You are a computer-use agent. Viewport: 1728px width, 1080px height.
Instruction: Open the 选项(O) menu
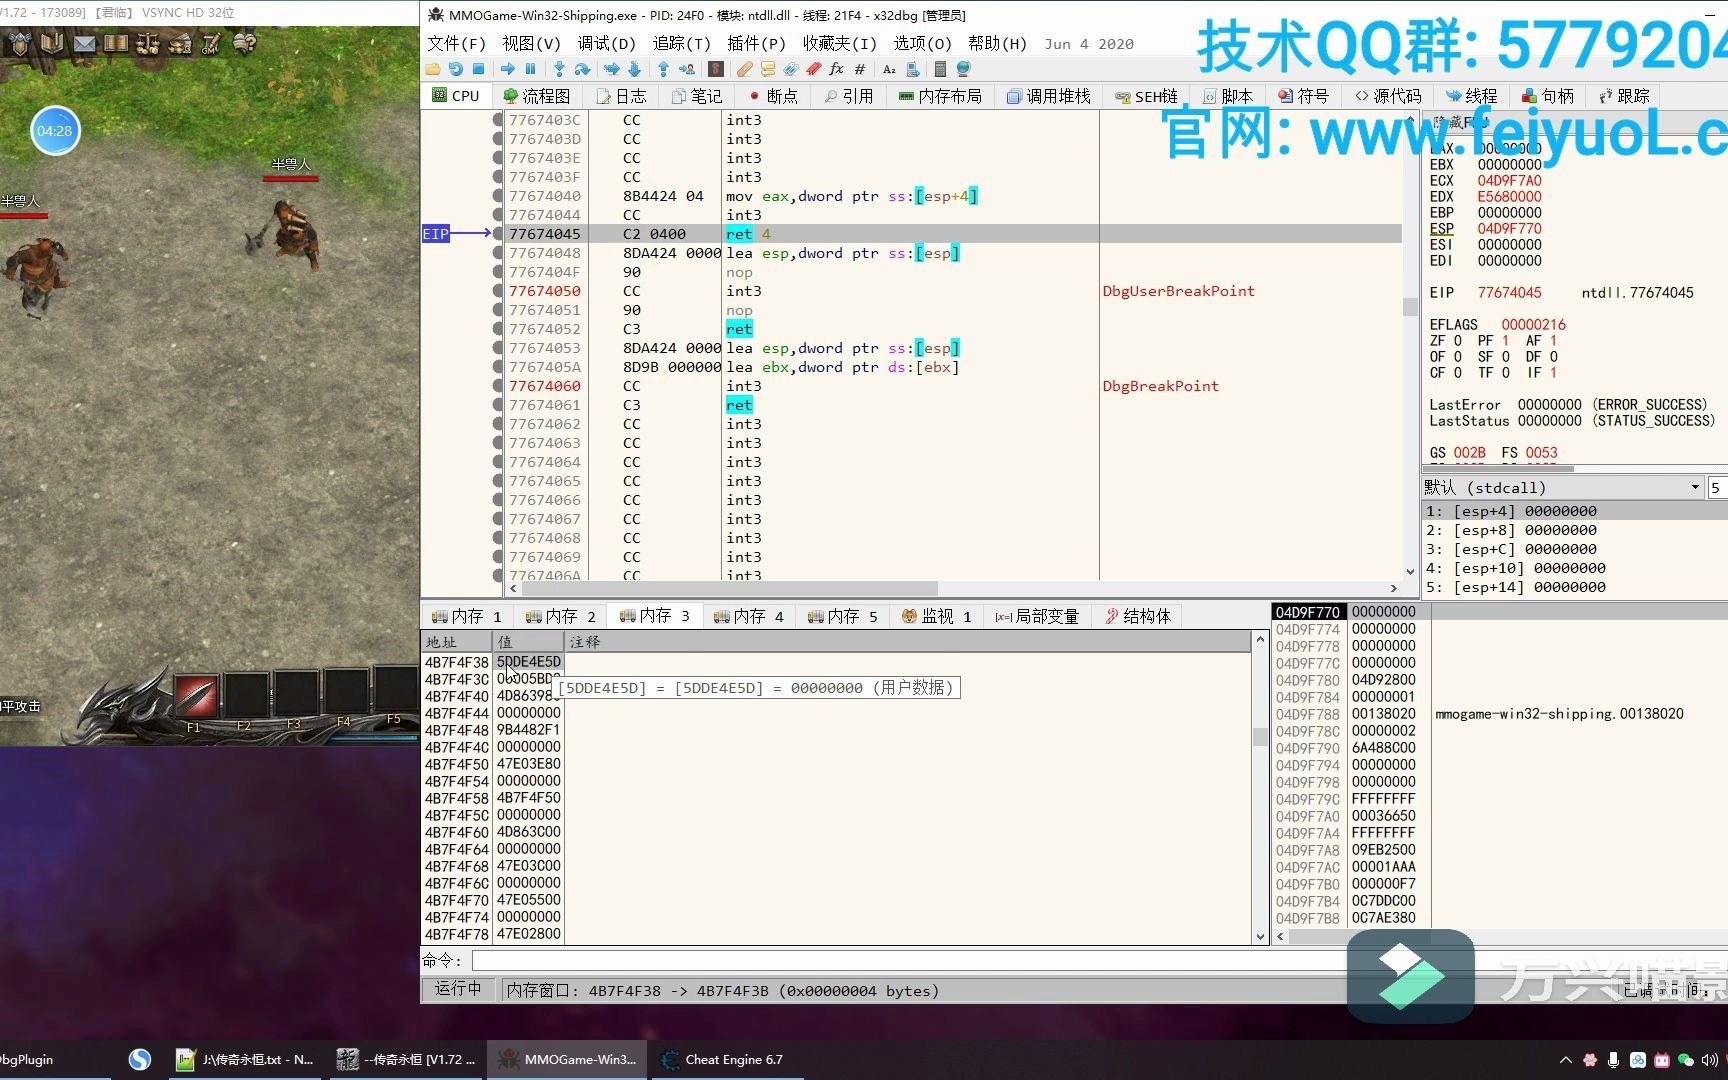coord(922,43)
